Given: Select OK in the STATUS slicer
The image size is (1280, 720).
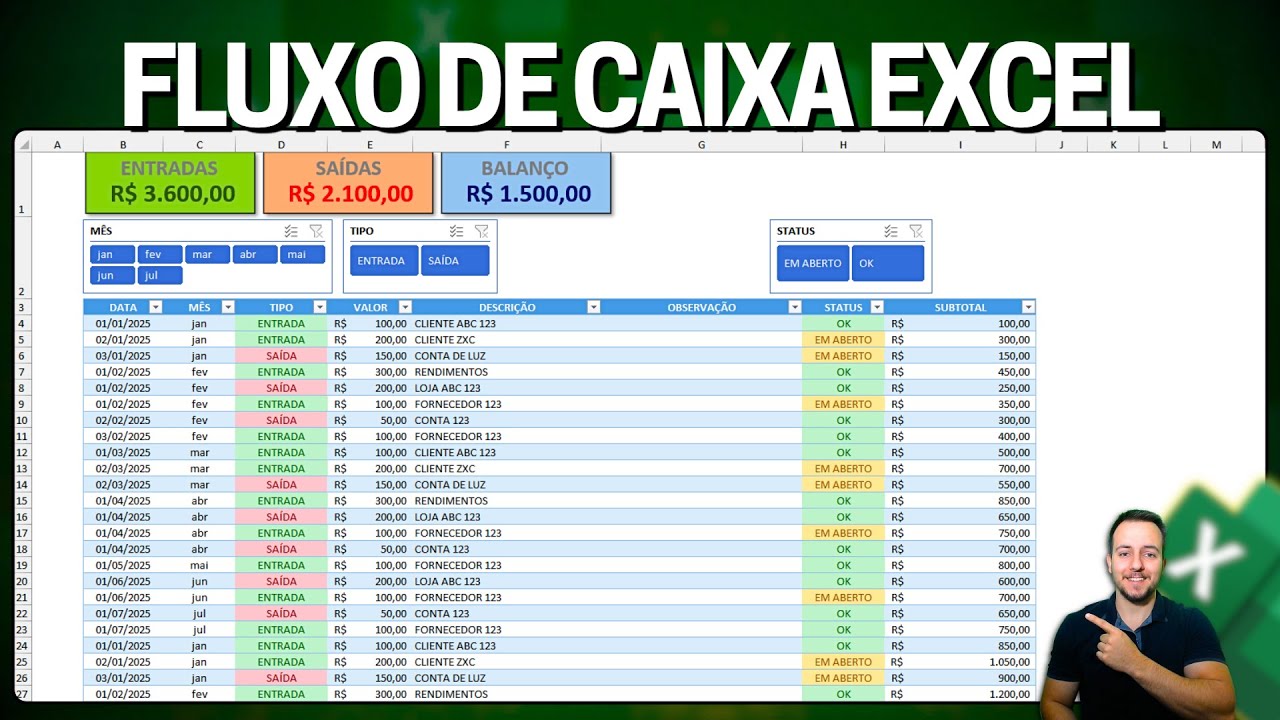Looking at the screenshot, I should point(888,263).
